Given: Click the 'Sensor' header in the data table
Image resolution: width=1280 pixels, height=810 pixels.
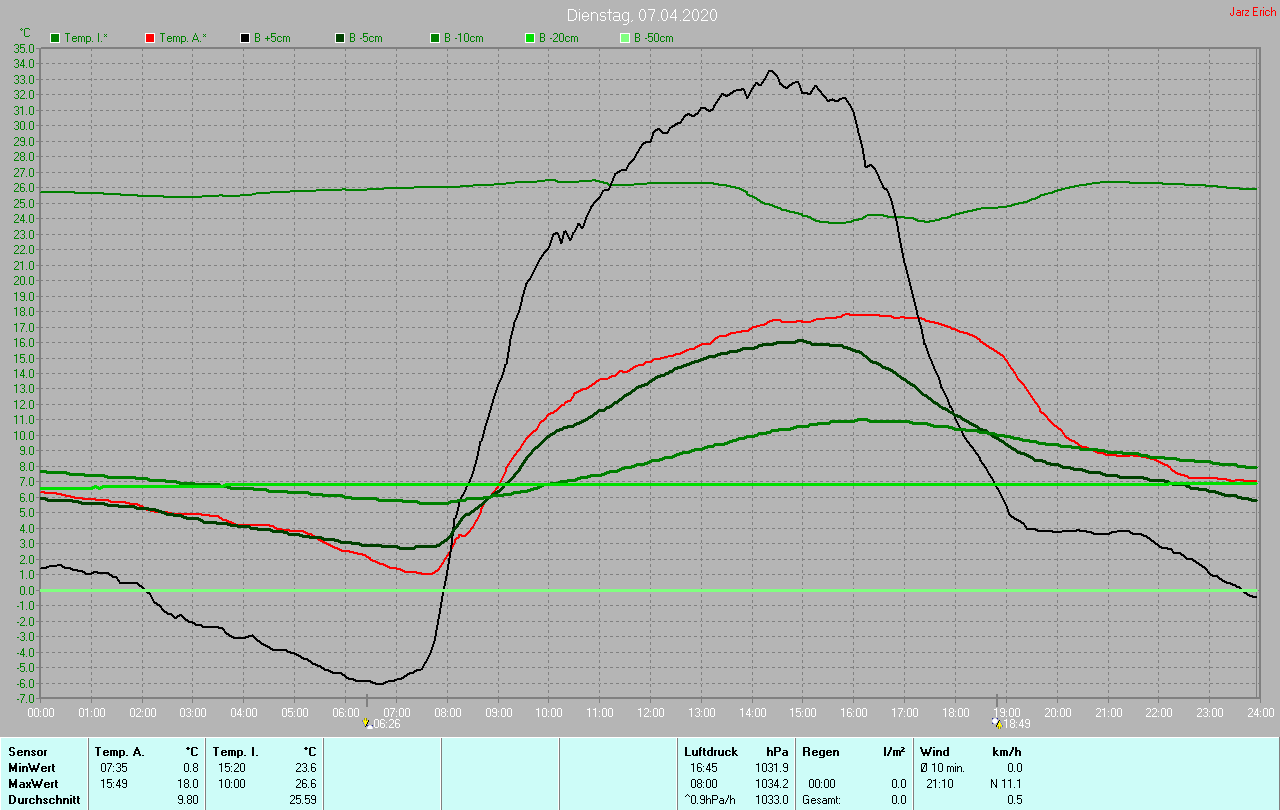Looking at the screenshot, I should 27,751.
